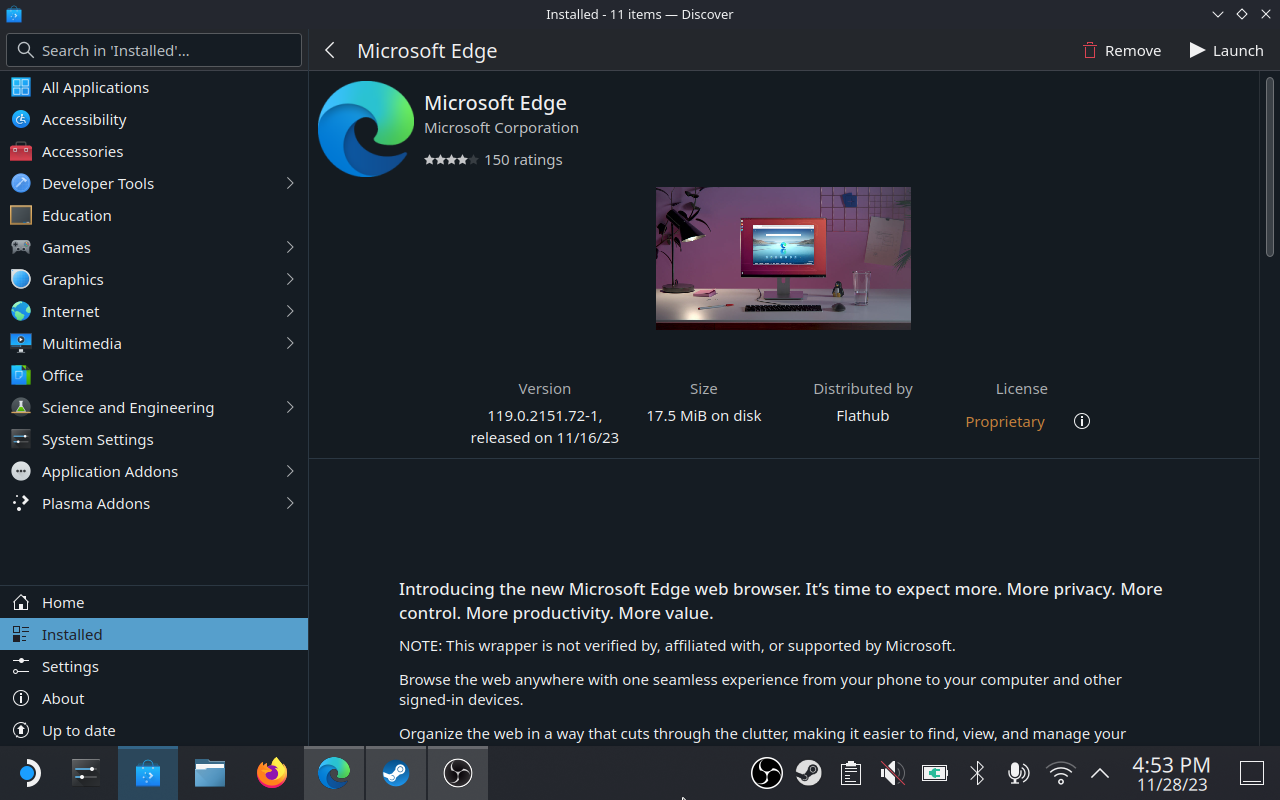Select the Internet category label
1280x800 pixels.
71,311
